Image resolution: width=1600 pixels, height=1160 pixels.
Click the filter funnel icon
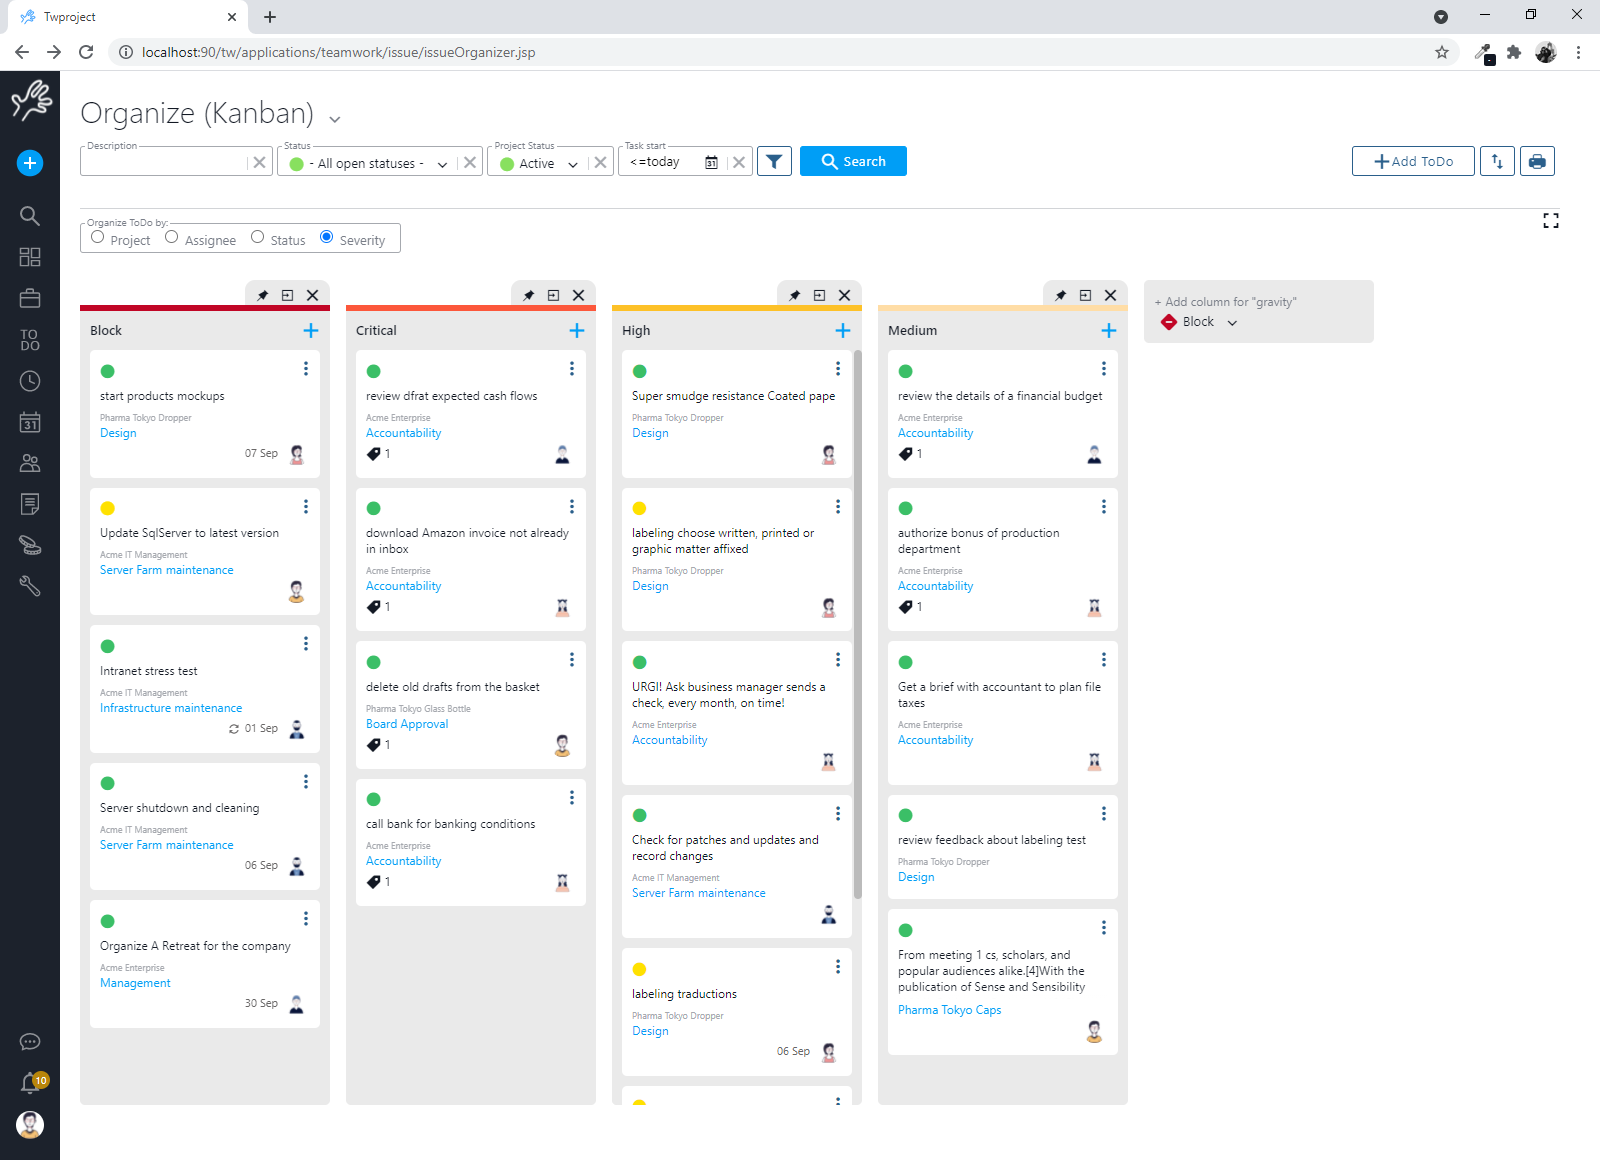point(774,161)
